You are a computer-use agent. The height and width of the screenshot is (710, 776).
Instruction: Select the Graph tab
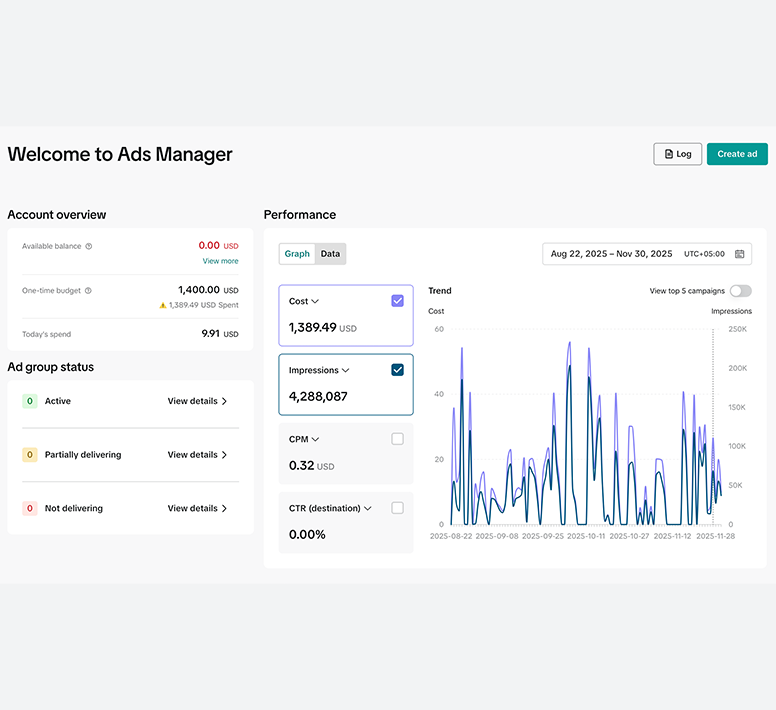tap(297, 254)
